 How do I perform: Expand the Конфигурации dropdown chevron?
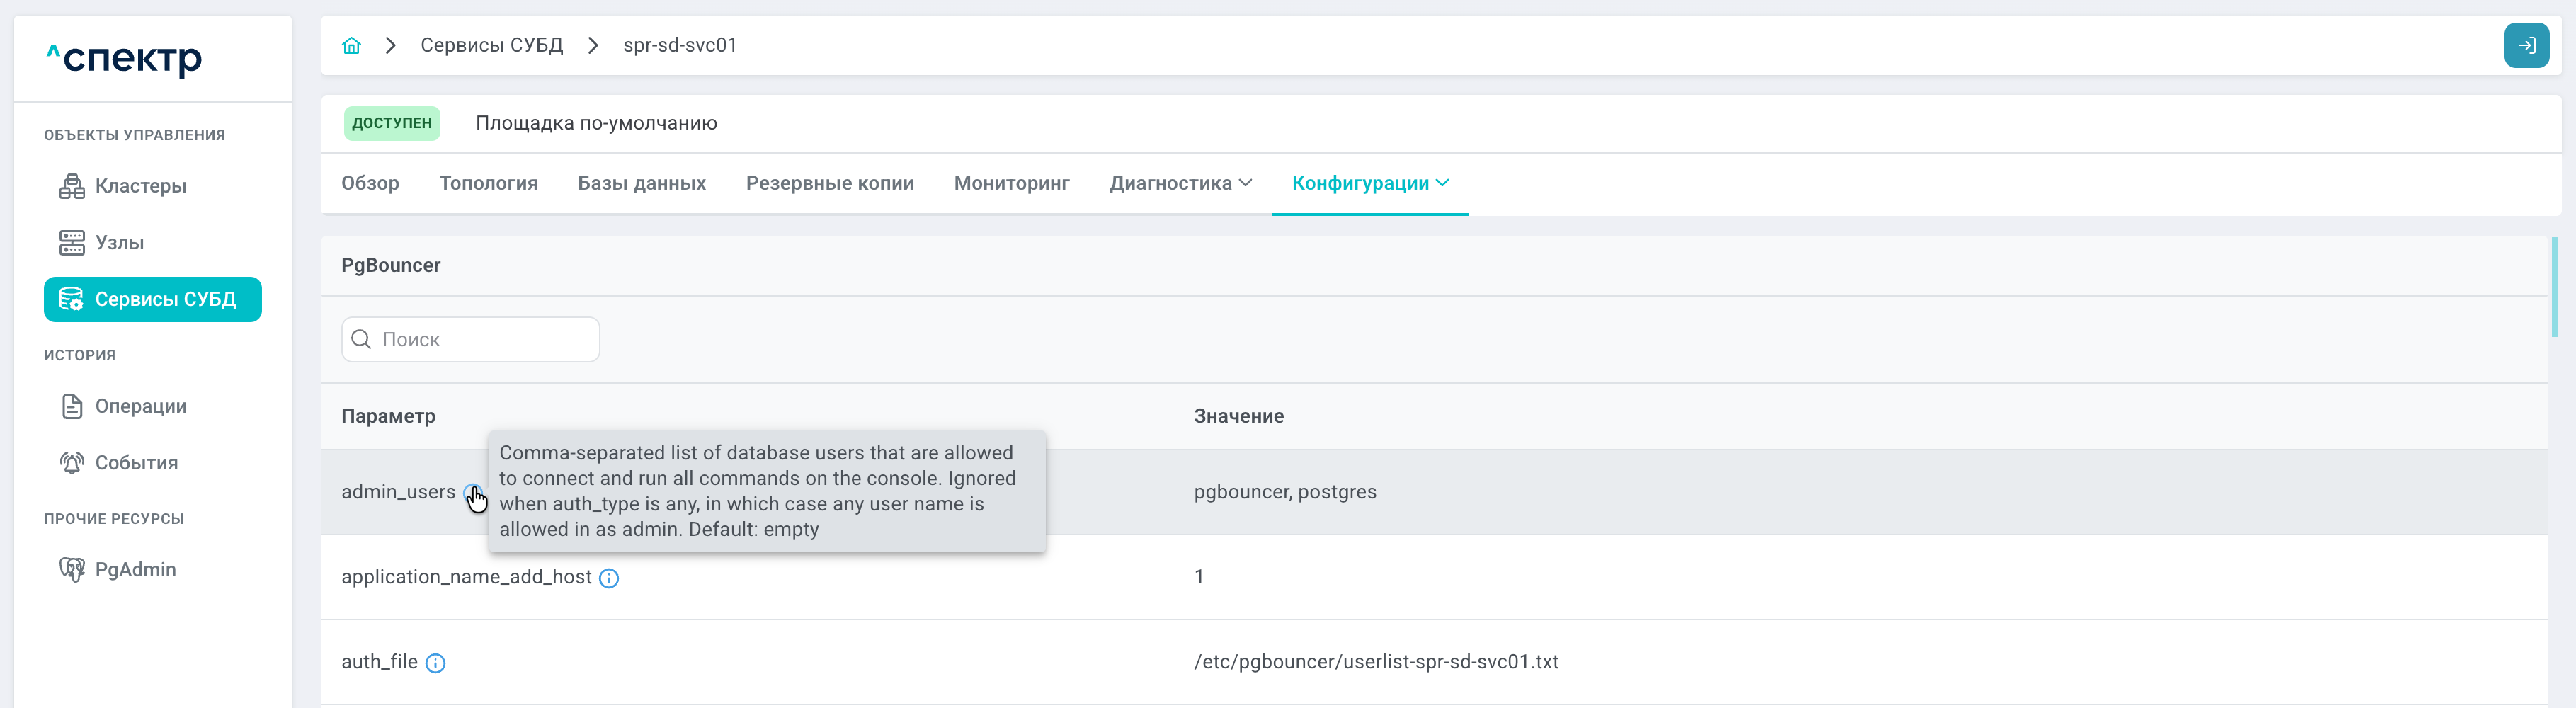pyautogui.click(x=1442, y=183)
